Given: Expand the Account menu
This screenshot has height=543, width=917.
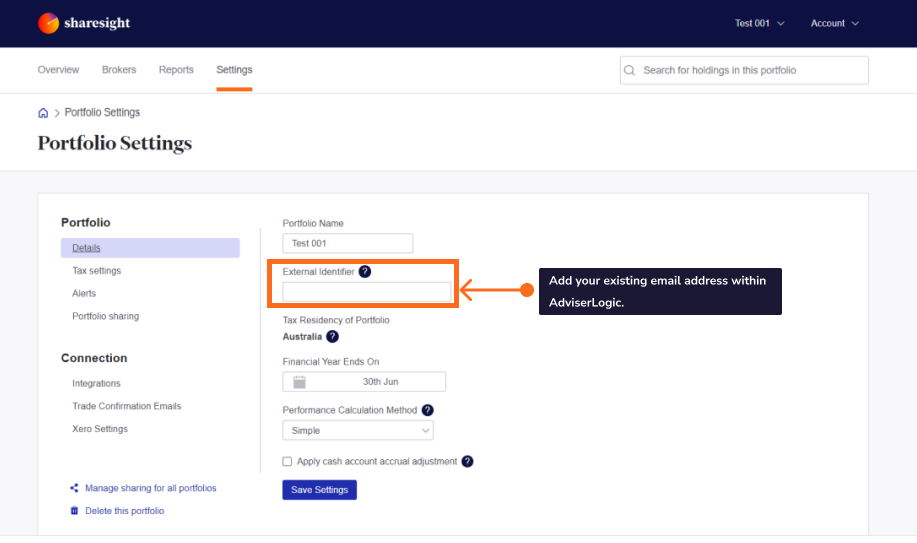Looking at the screenshot, I should (835, 23).
